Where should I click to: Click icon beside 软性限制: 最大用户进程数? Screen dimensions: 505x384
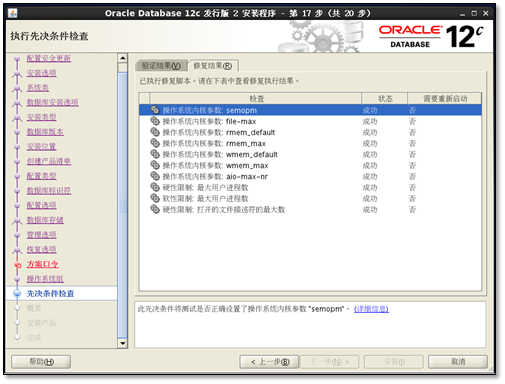coord(155,198)
